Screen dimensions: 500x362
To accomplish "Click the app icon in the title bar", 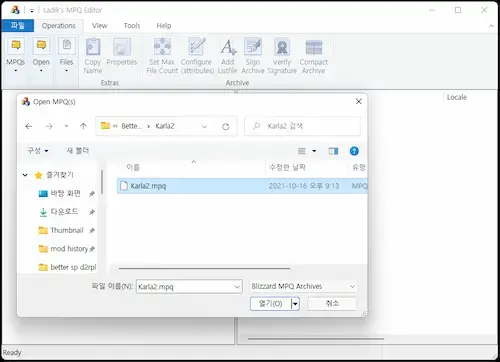I will pyautogui.click(x=15, y=10).
